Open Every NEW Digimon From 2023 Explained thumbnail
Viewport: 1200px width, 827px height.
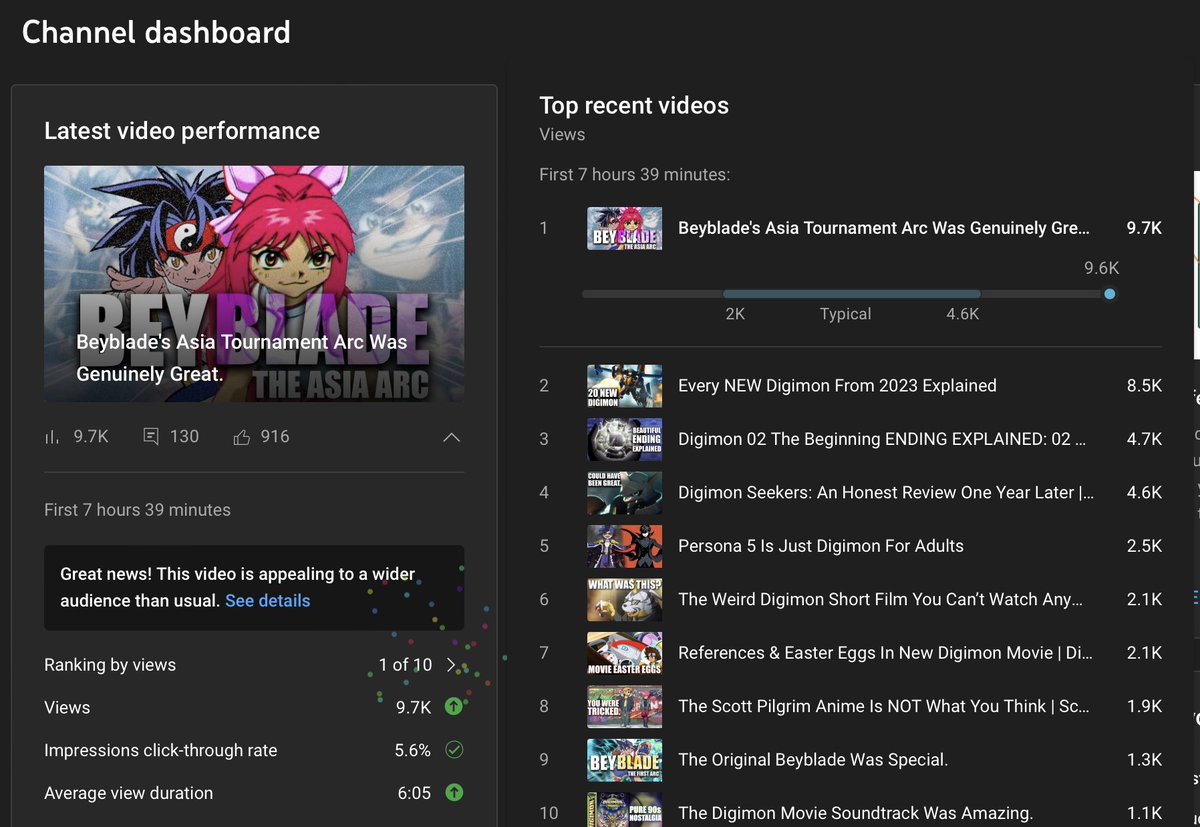click(624, 386)
